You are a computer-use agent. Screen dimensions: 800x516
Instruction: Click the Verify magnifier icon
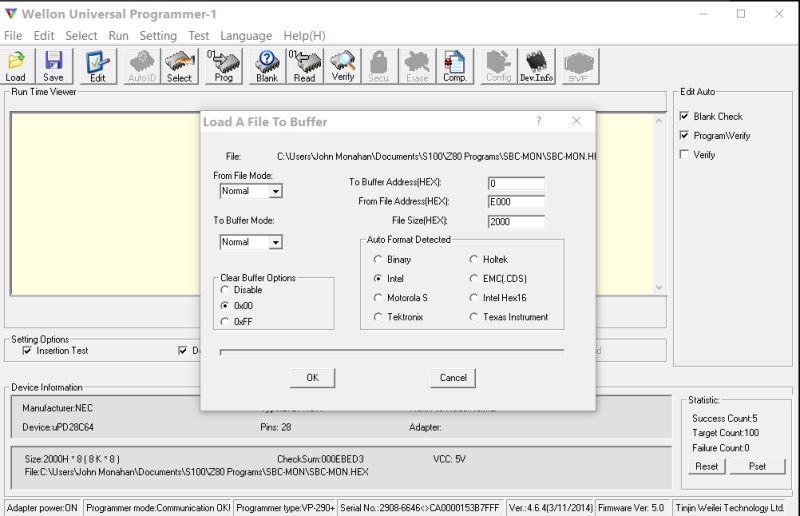[x=343, y=66]
